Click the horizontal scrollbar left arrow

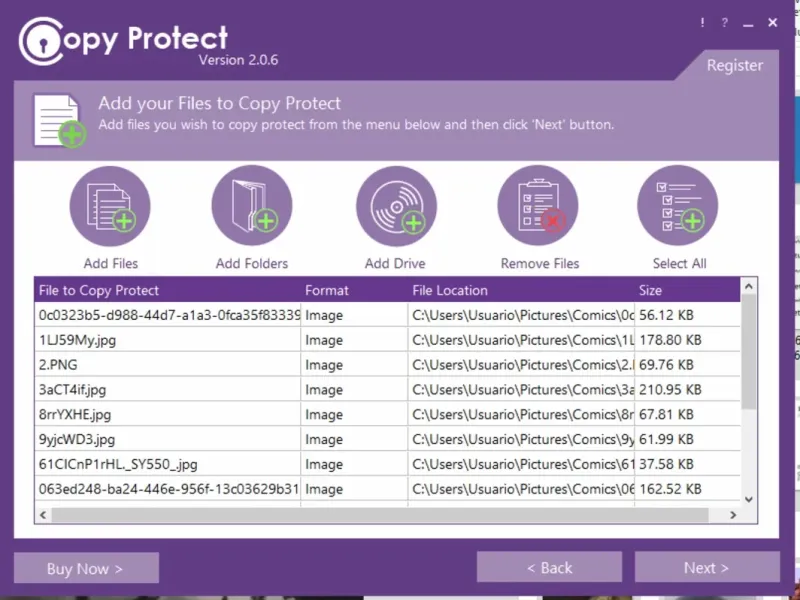point(43,515)
